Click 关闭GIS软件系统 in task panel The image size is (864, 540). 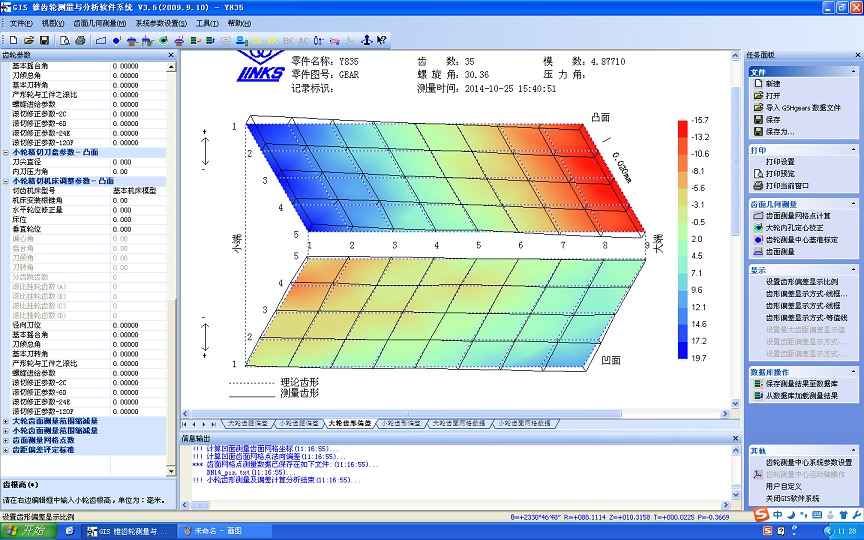pyautogui.click(x=792, y=499)
